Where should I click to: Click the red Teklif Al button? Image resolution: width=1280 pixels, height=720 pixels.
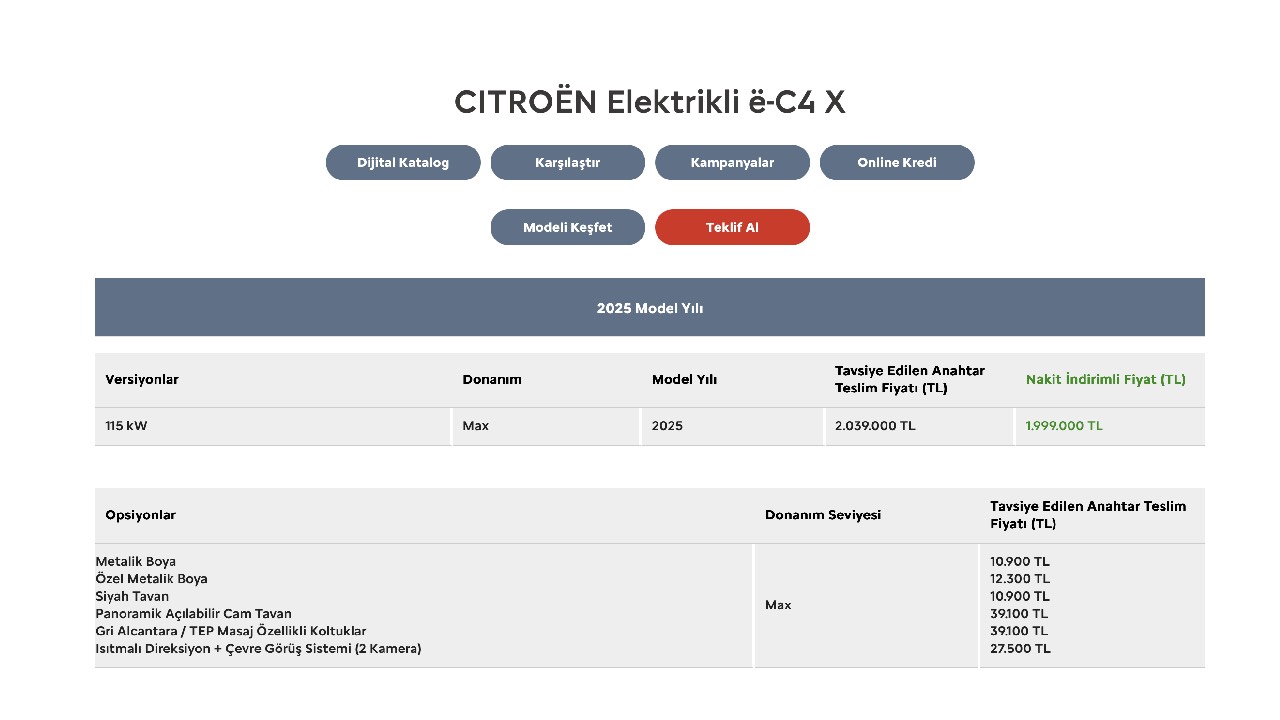pos(732,227)
